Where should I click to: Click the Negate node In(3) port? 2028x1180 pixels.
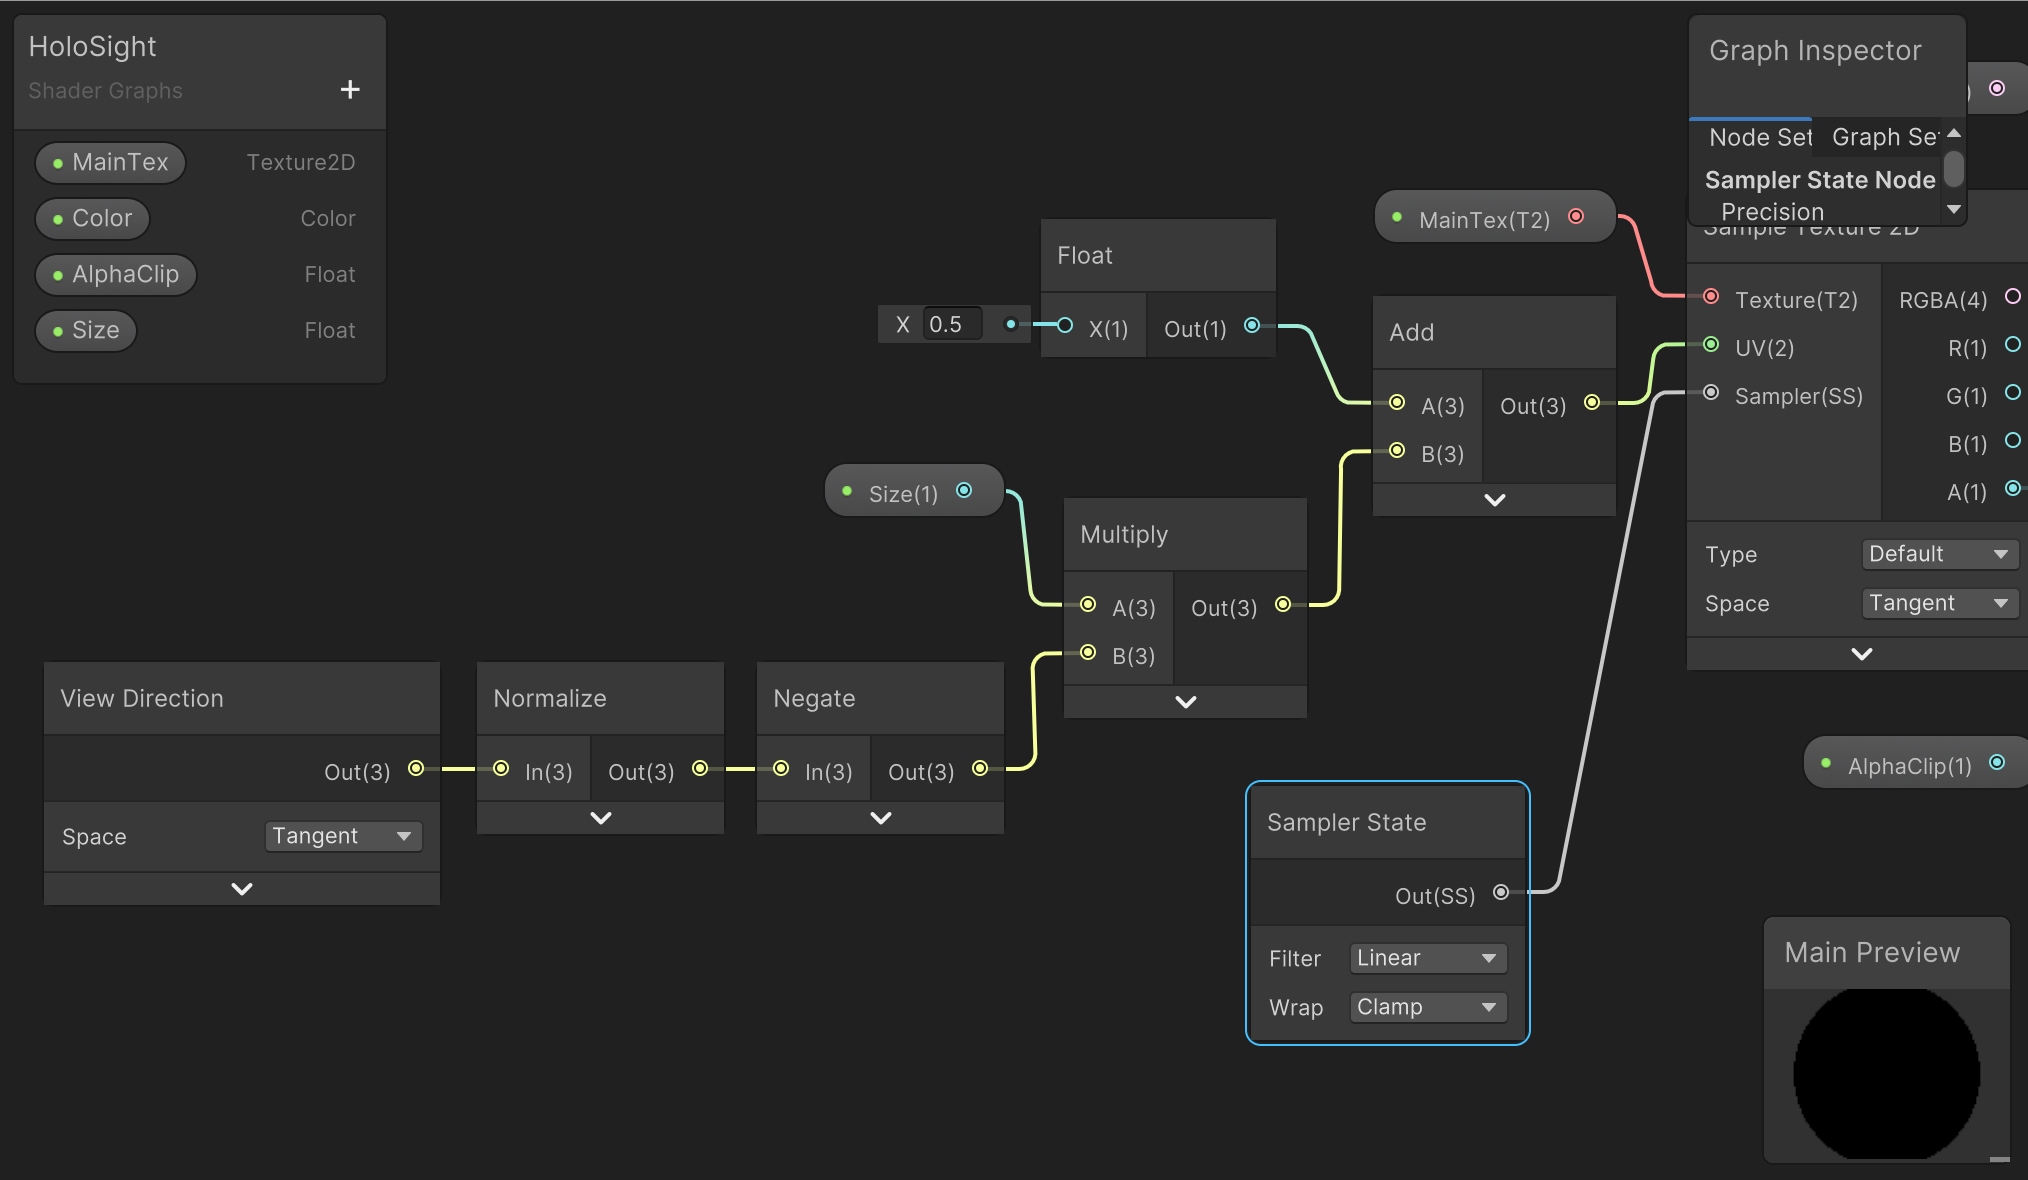(782, 769)
